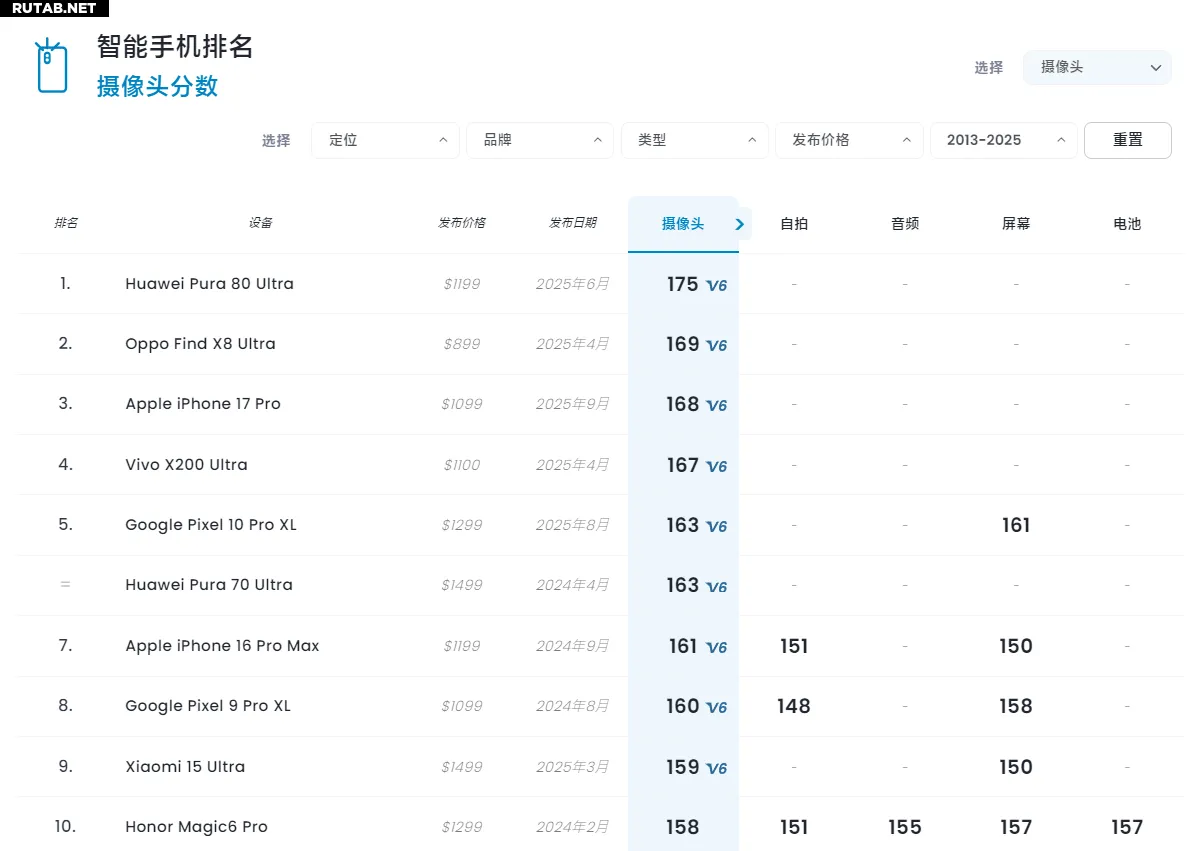Click battery score 157 for Honor Magic6 Pro
The width and height of the screenshot is (1204, 851).
tap(1127, 827)
